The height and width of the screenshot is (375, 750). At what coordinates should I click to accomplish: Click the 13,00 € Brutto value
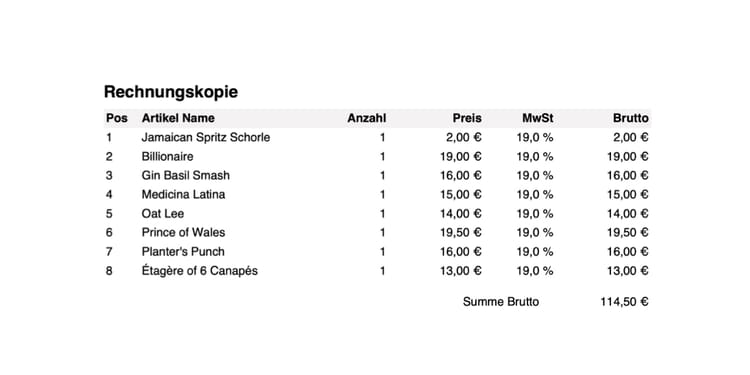click(628, 271)
